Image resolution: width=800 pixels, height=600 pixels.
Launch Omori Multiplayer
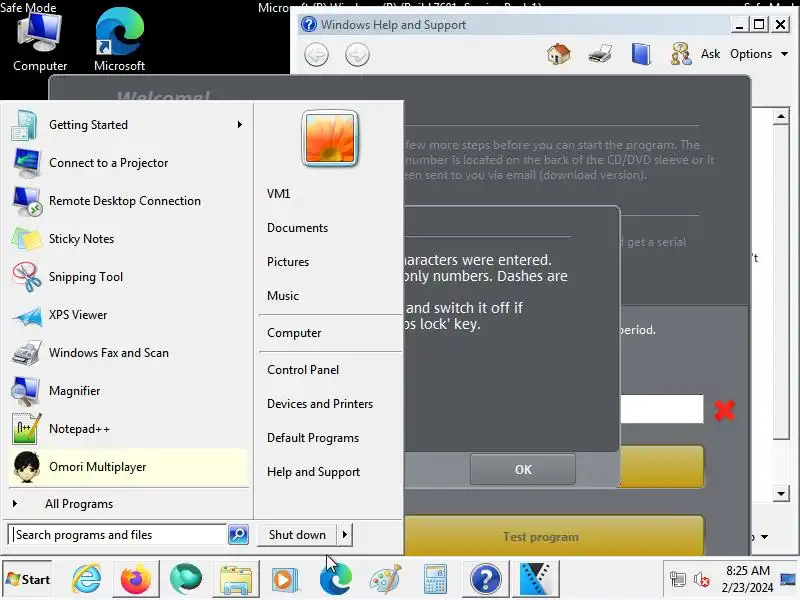pos(128,467)
